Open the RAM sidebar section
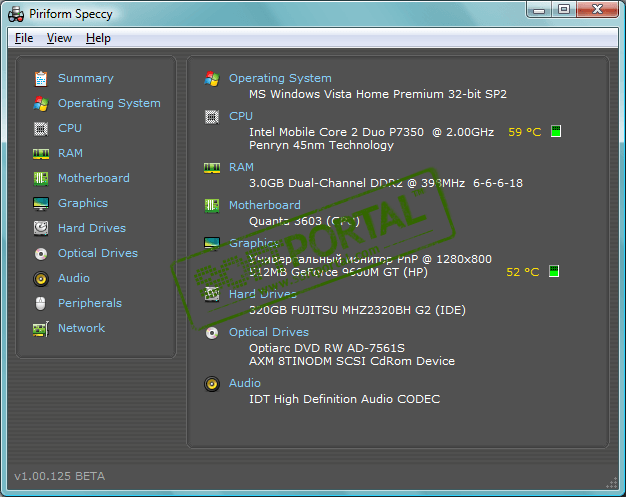This screenshot has height=497, width=626. [70, 153]
